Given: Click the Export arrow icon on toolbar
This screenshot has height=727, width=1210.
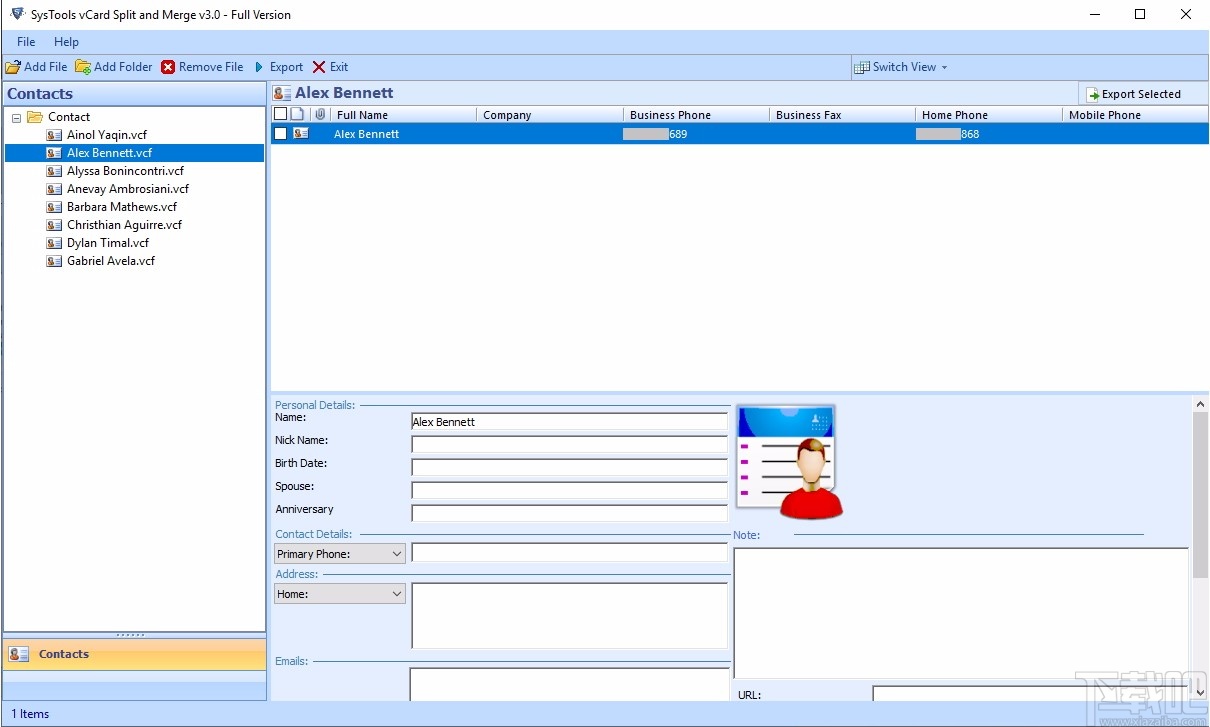Looking at the screenshot, I should pyautogui.click(x=260, y=67).
